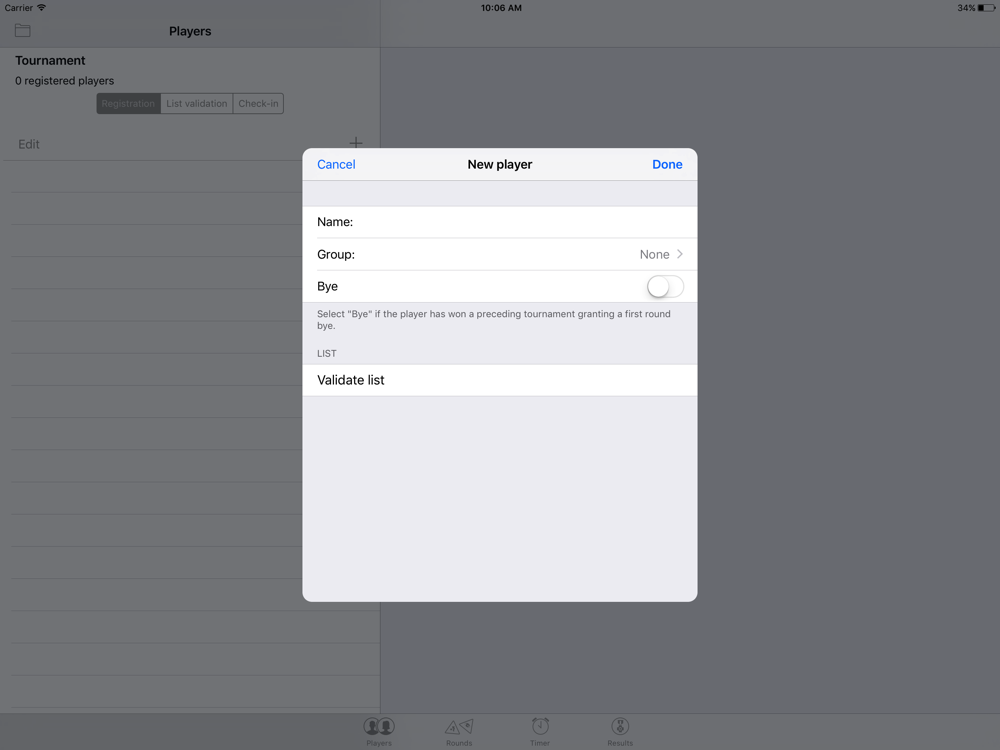Tap the Bye explanation help text
Image resolution: width=1000 pixels, height=750 pixels.
click(494, 320)
